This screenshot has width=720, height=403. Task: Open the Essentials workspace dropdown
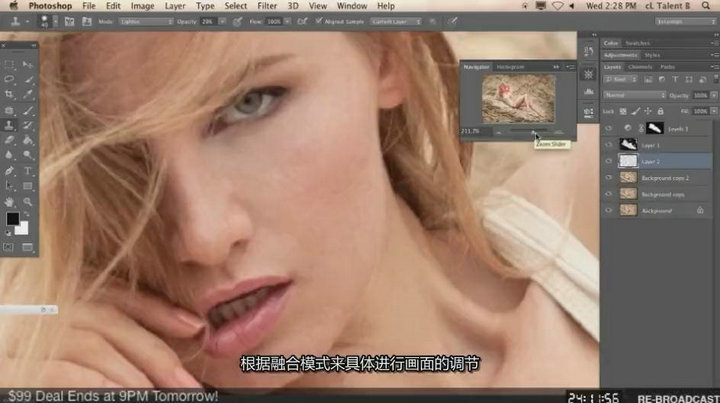tap(686, 22)
